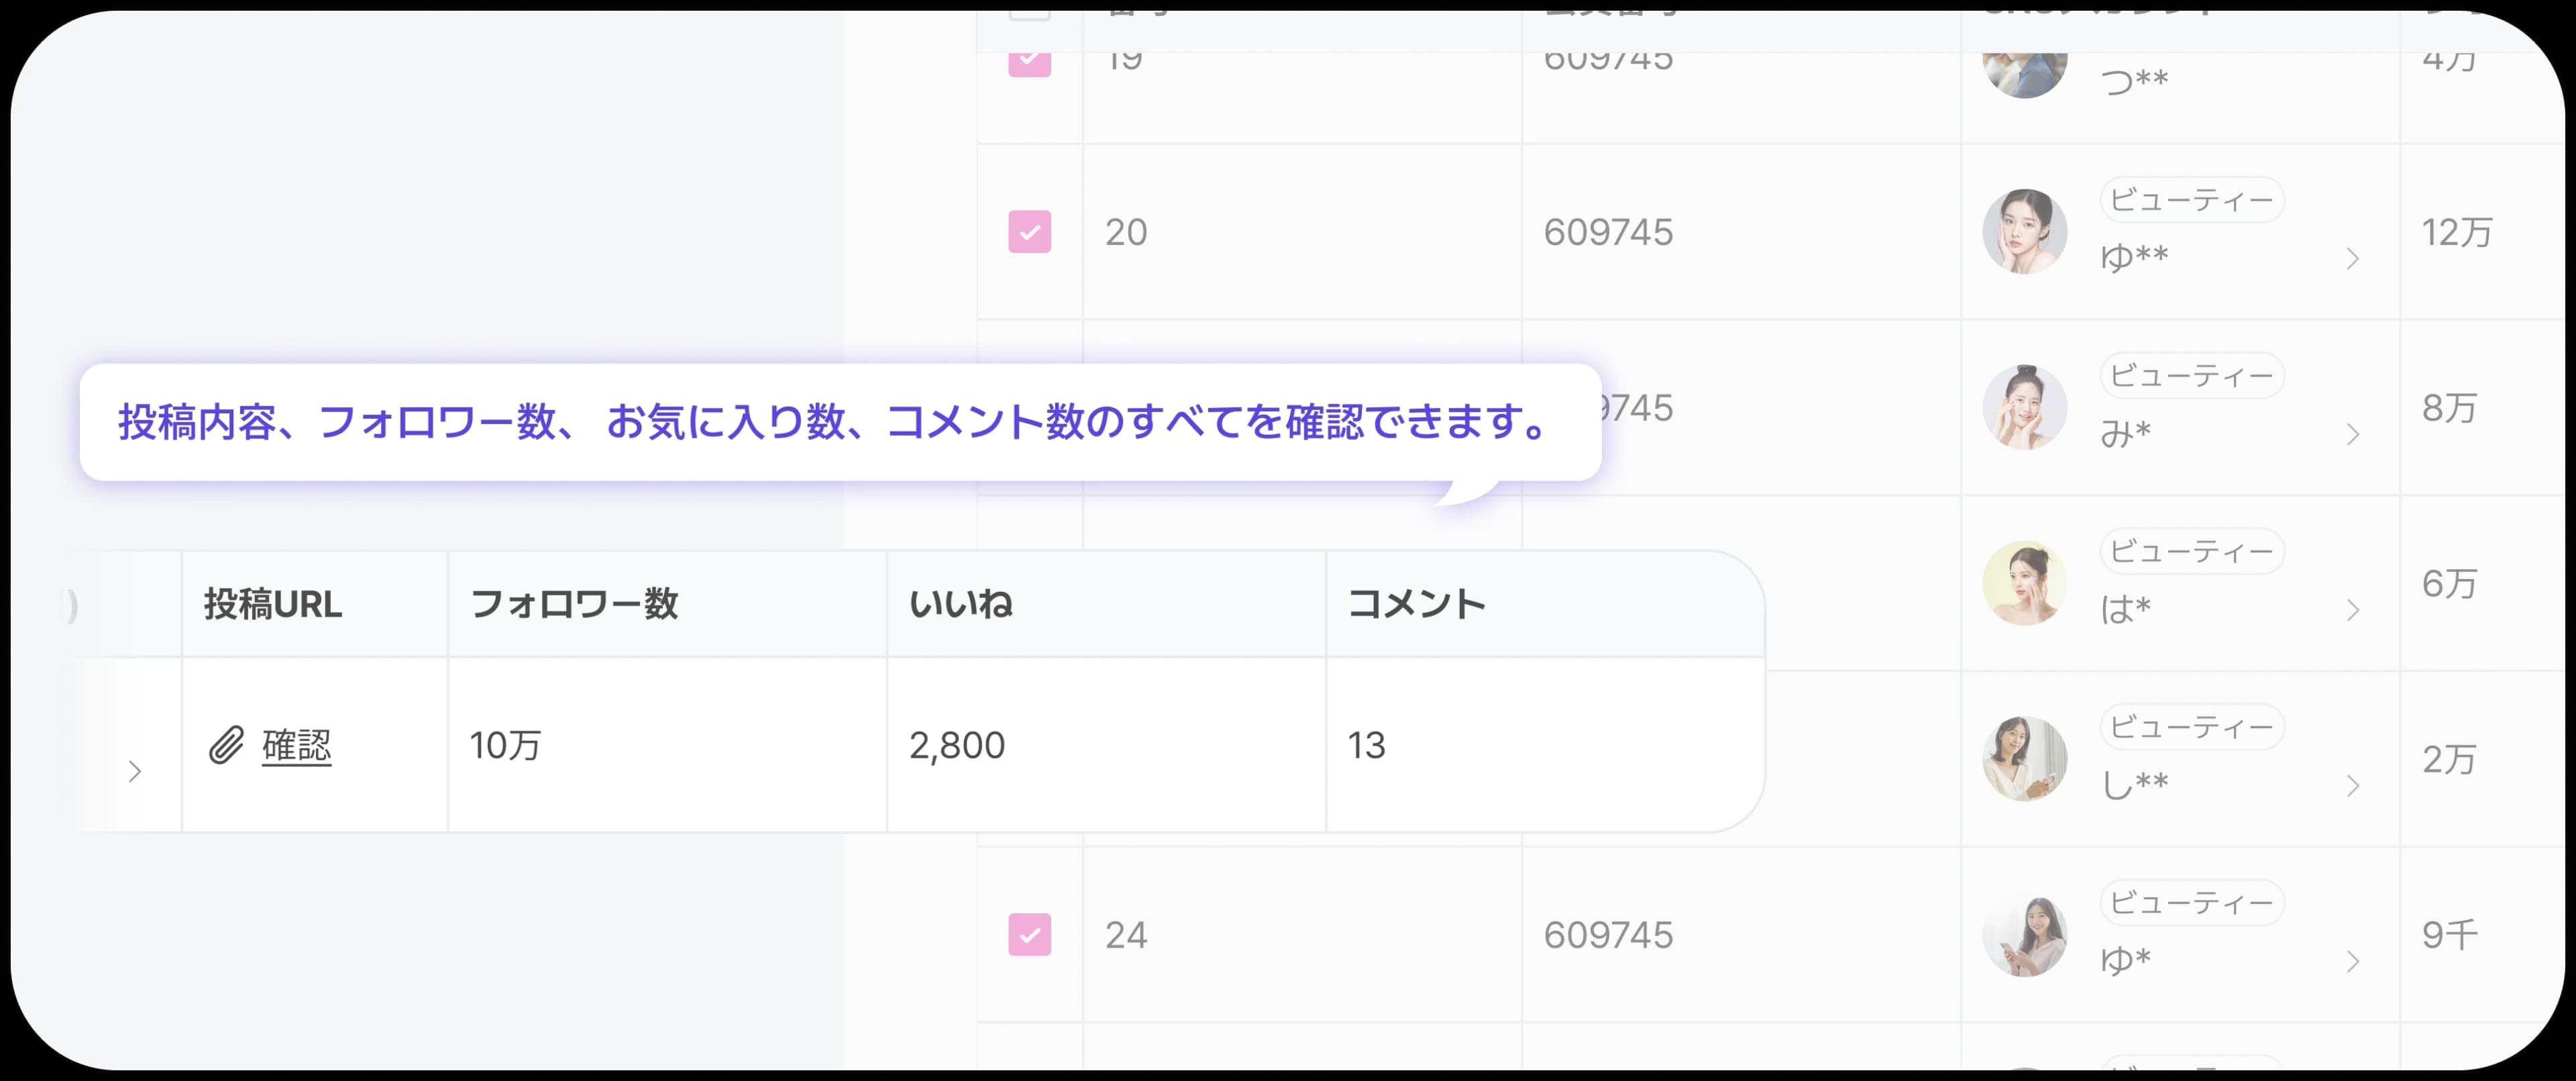This screenshot has width=2576, height=1081.
Task: Open the み* profile avatar
Action: click(2024, 407)
